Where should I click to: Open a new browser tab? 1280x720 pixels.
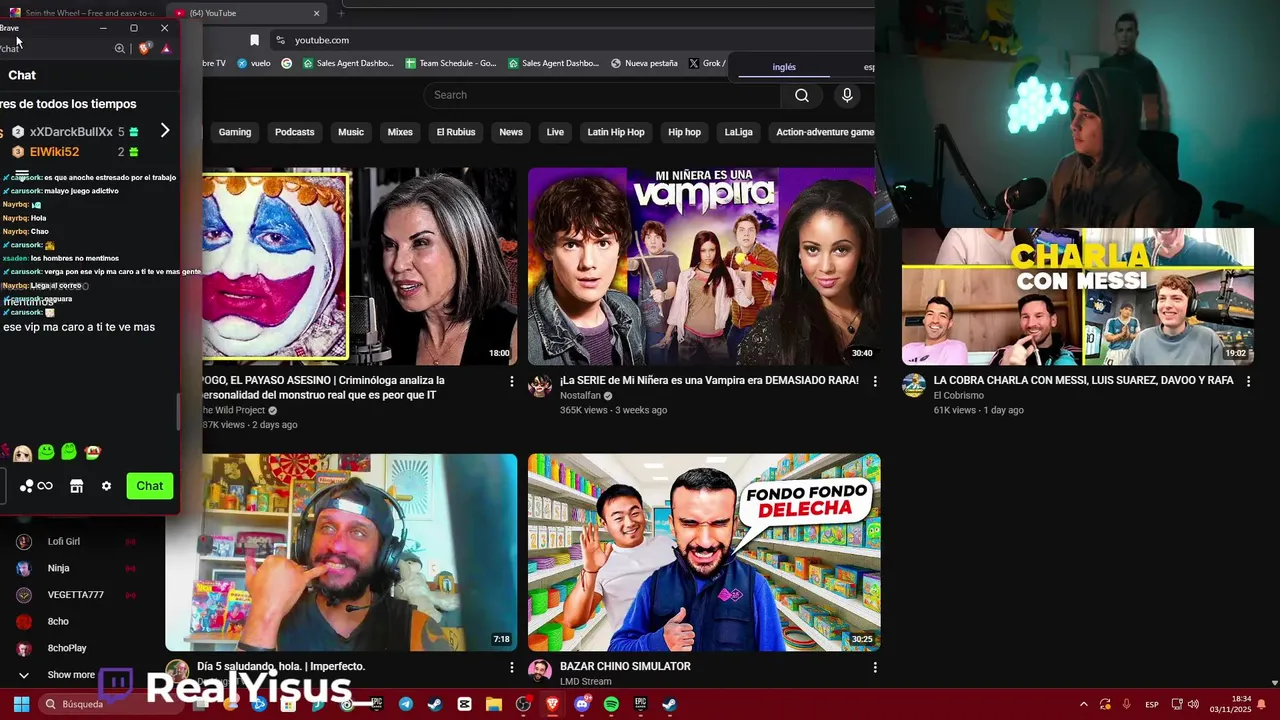pos(341,13)
